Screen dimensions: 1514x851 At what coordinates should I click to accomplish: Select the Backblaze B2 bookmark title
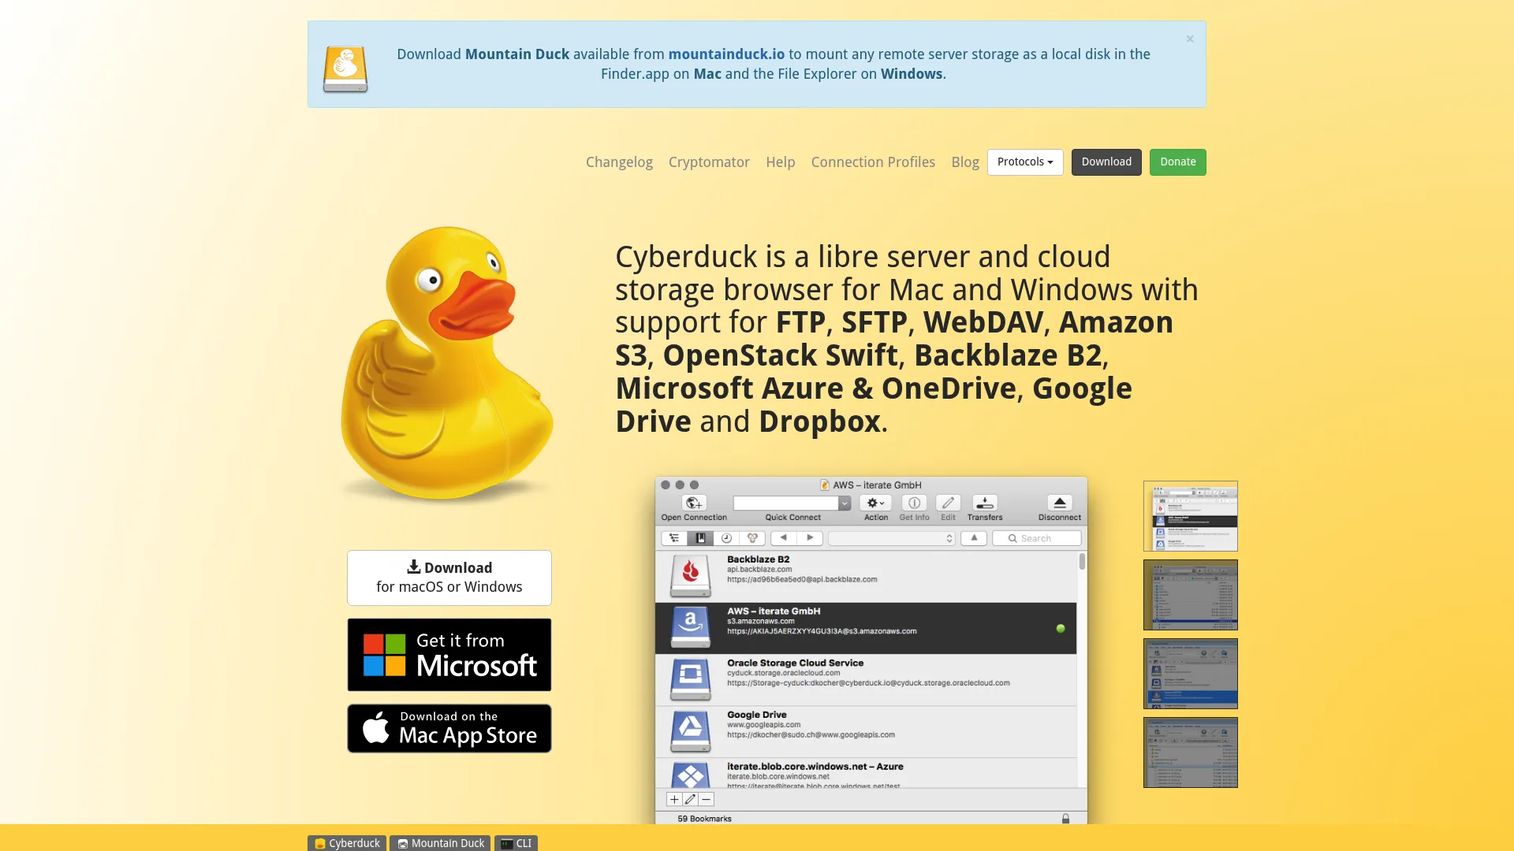pos(758,559)
